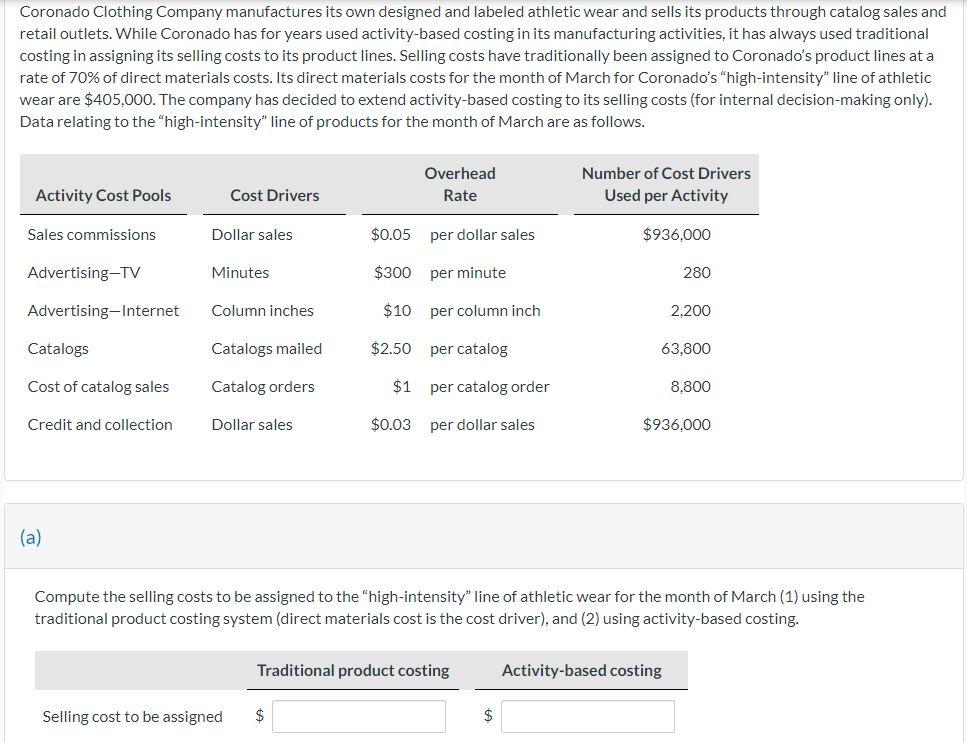Click the part (a) label
The height and width of the screenshot is (742, 967).
tap(30, 537)
